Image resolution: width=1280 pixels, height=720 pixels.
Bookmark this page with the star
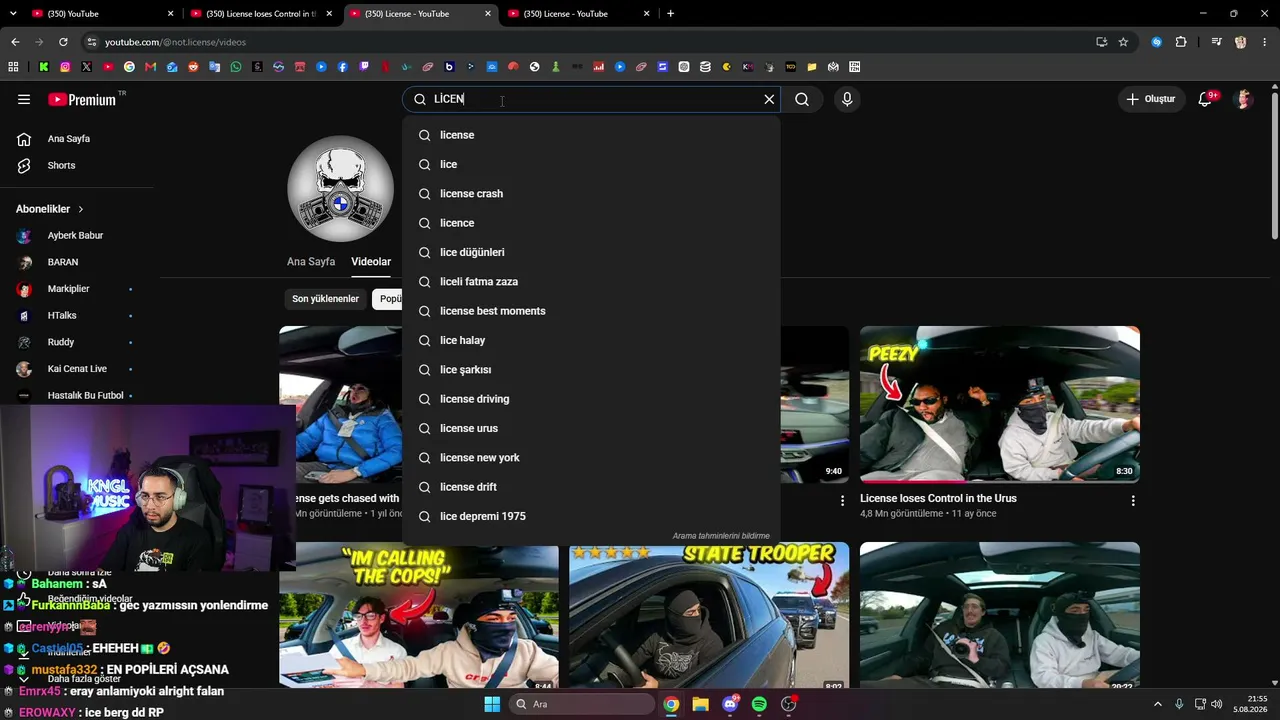1123,42
